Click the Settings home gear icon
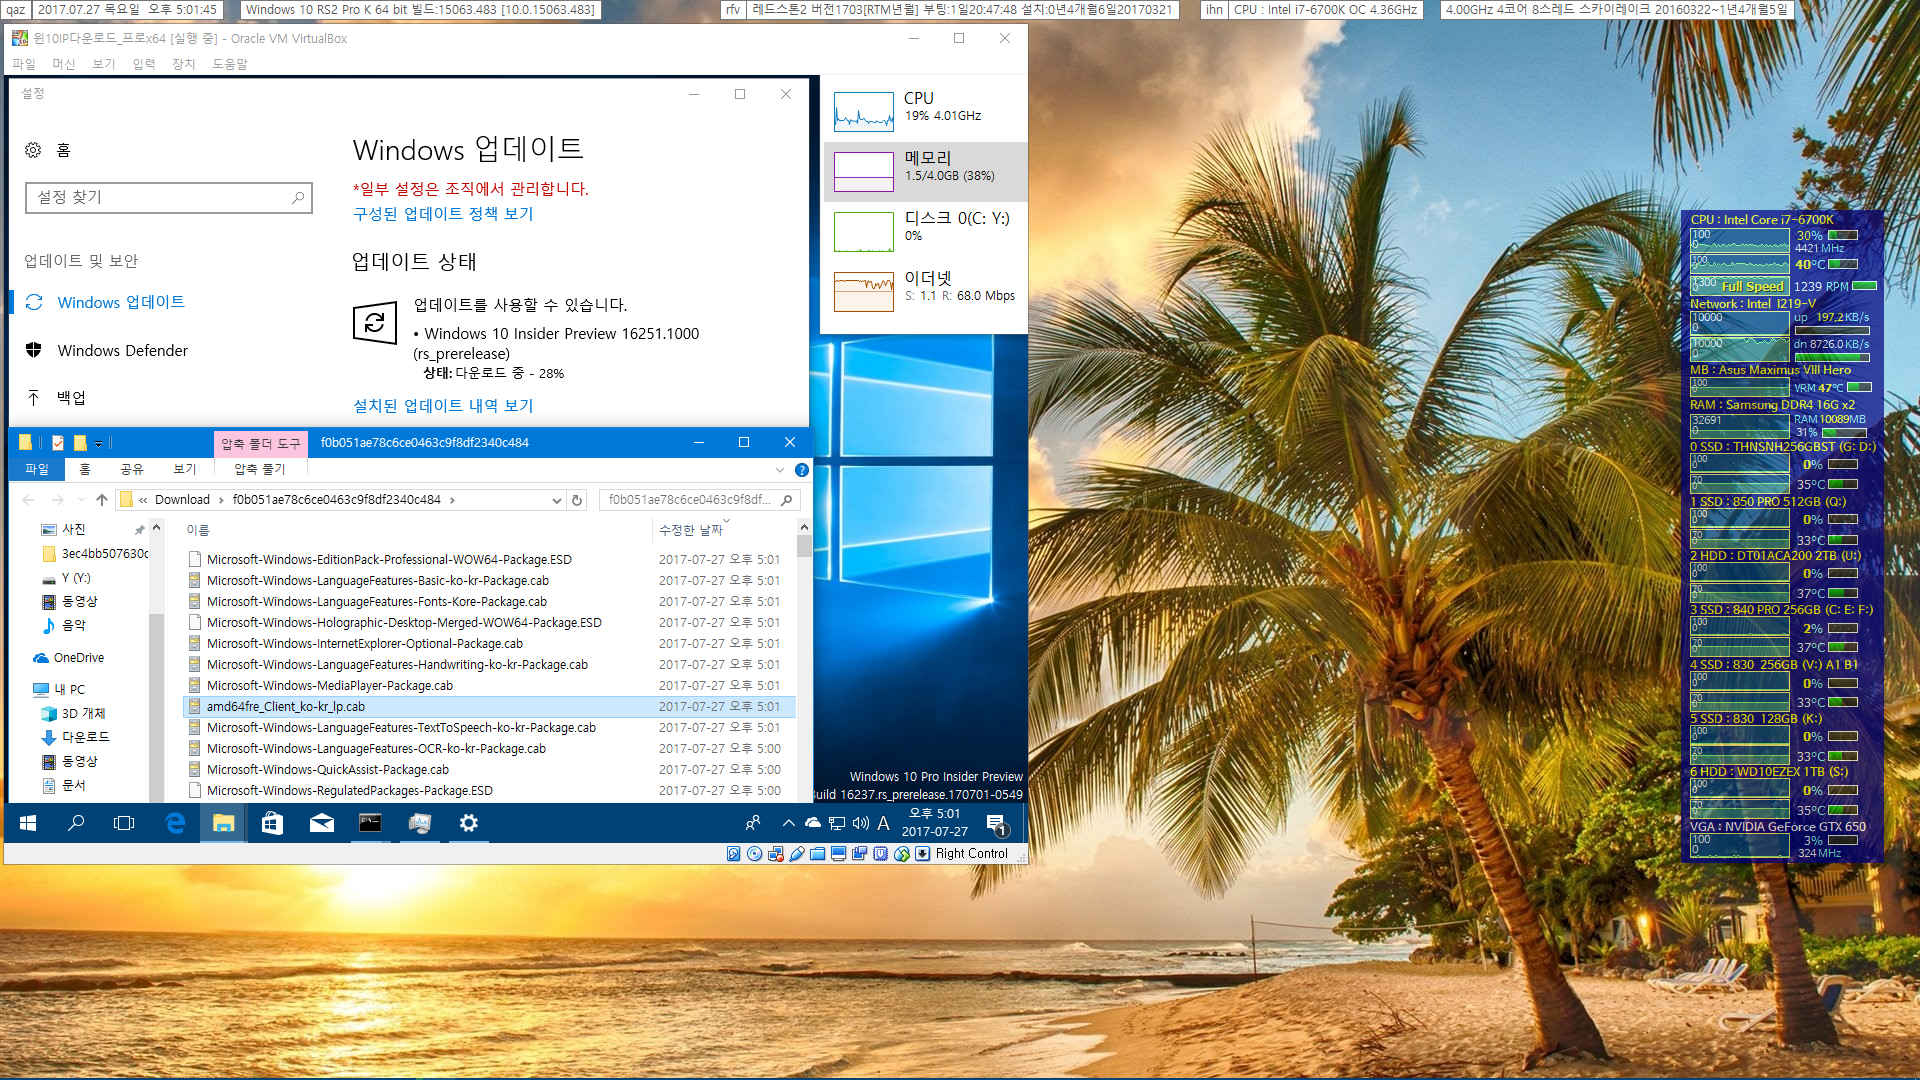Image resolution: width=1920 pixels, height=1080 pixels. 33,150
